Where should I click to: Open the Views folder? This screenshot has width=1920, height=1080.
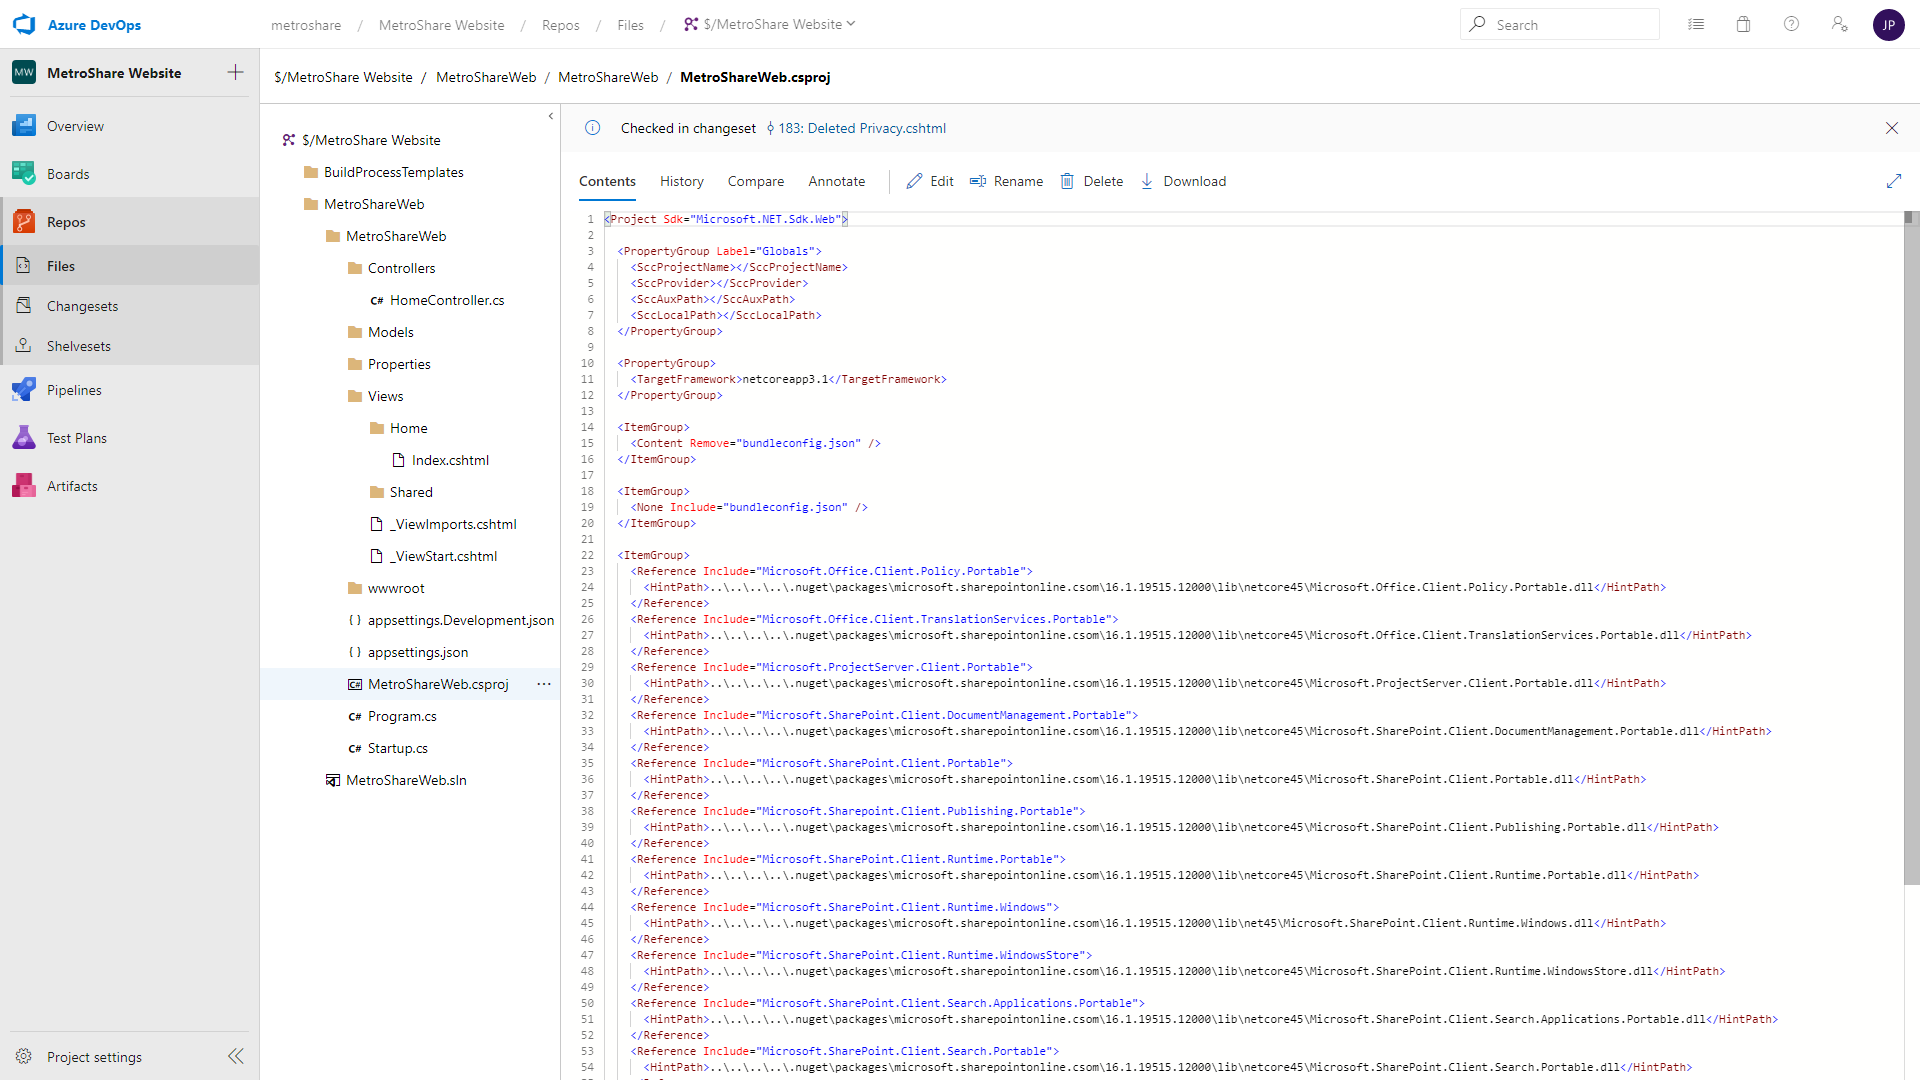point(385,396)
